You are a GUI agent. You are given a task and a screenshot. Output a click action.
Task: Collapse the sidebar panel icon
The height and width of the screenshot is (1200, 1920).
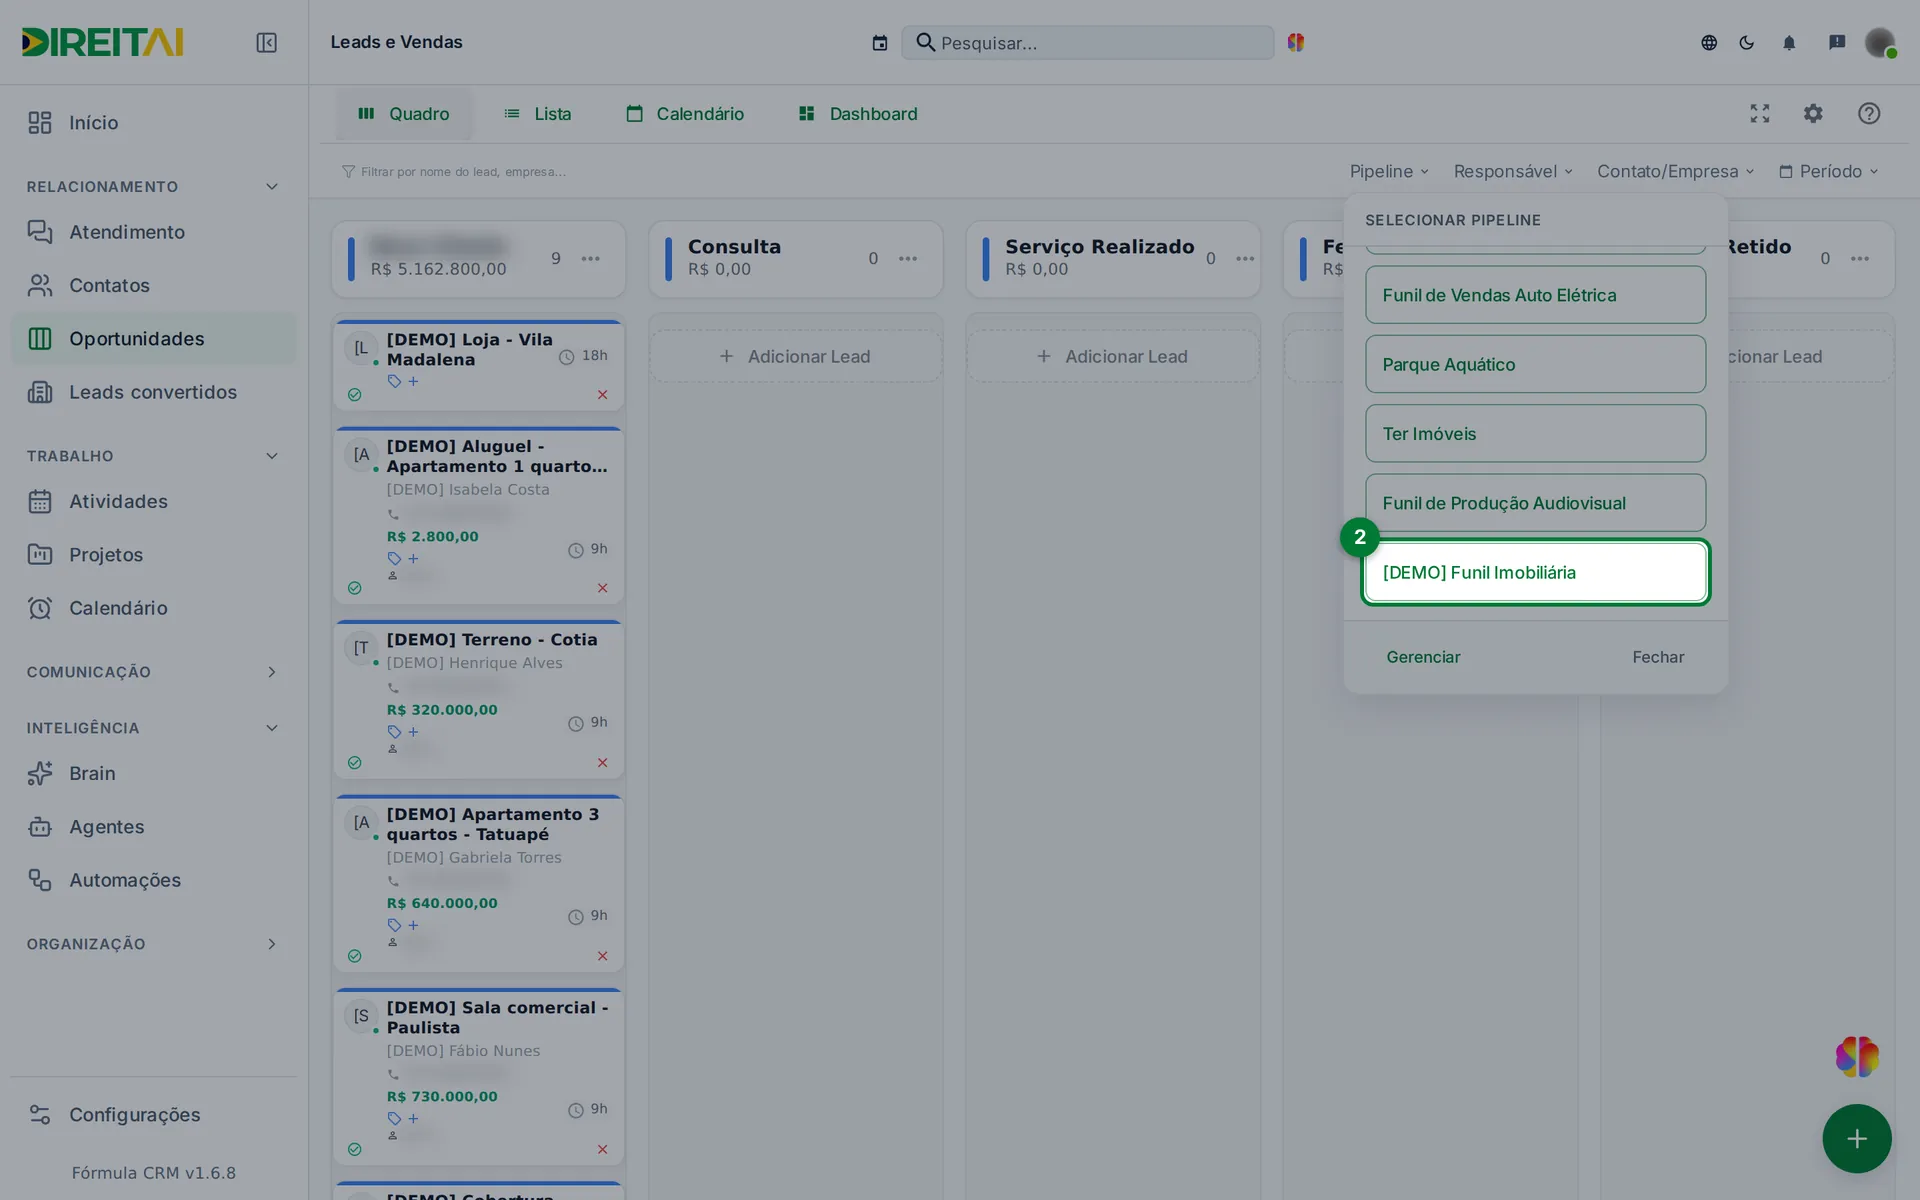tap(266, 42)
